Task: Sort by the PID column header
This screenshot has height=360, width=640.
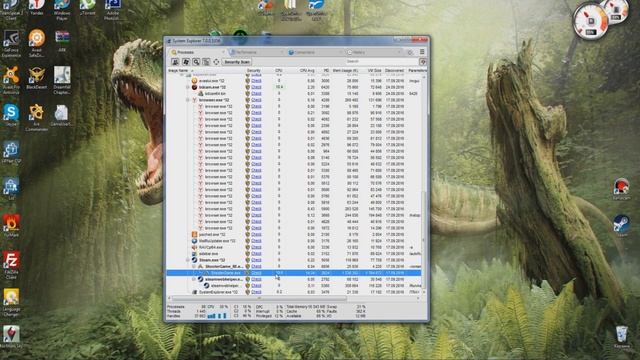Action: click(x=326, y=71)
